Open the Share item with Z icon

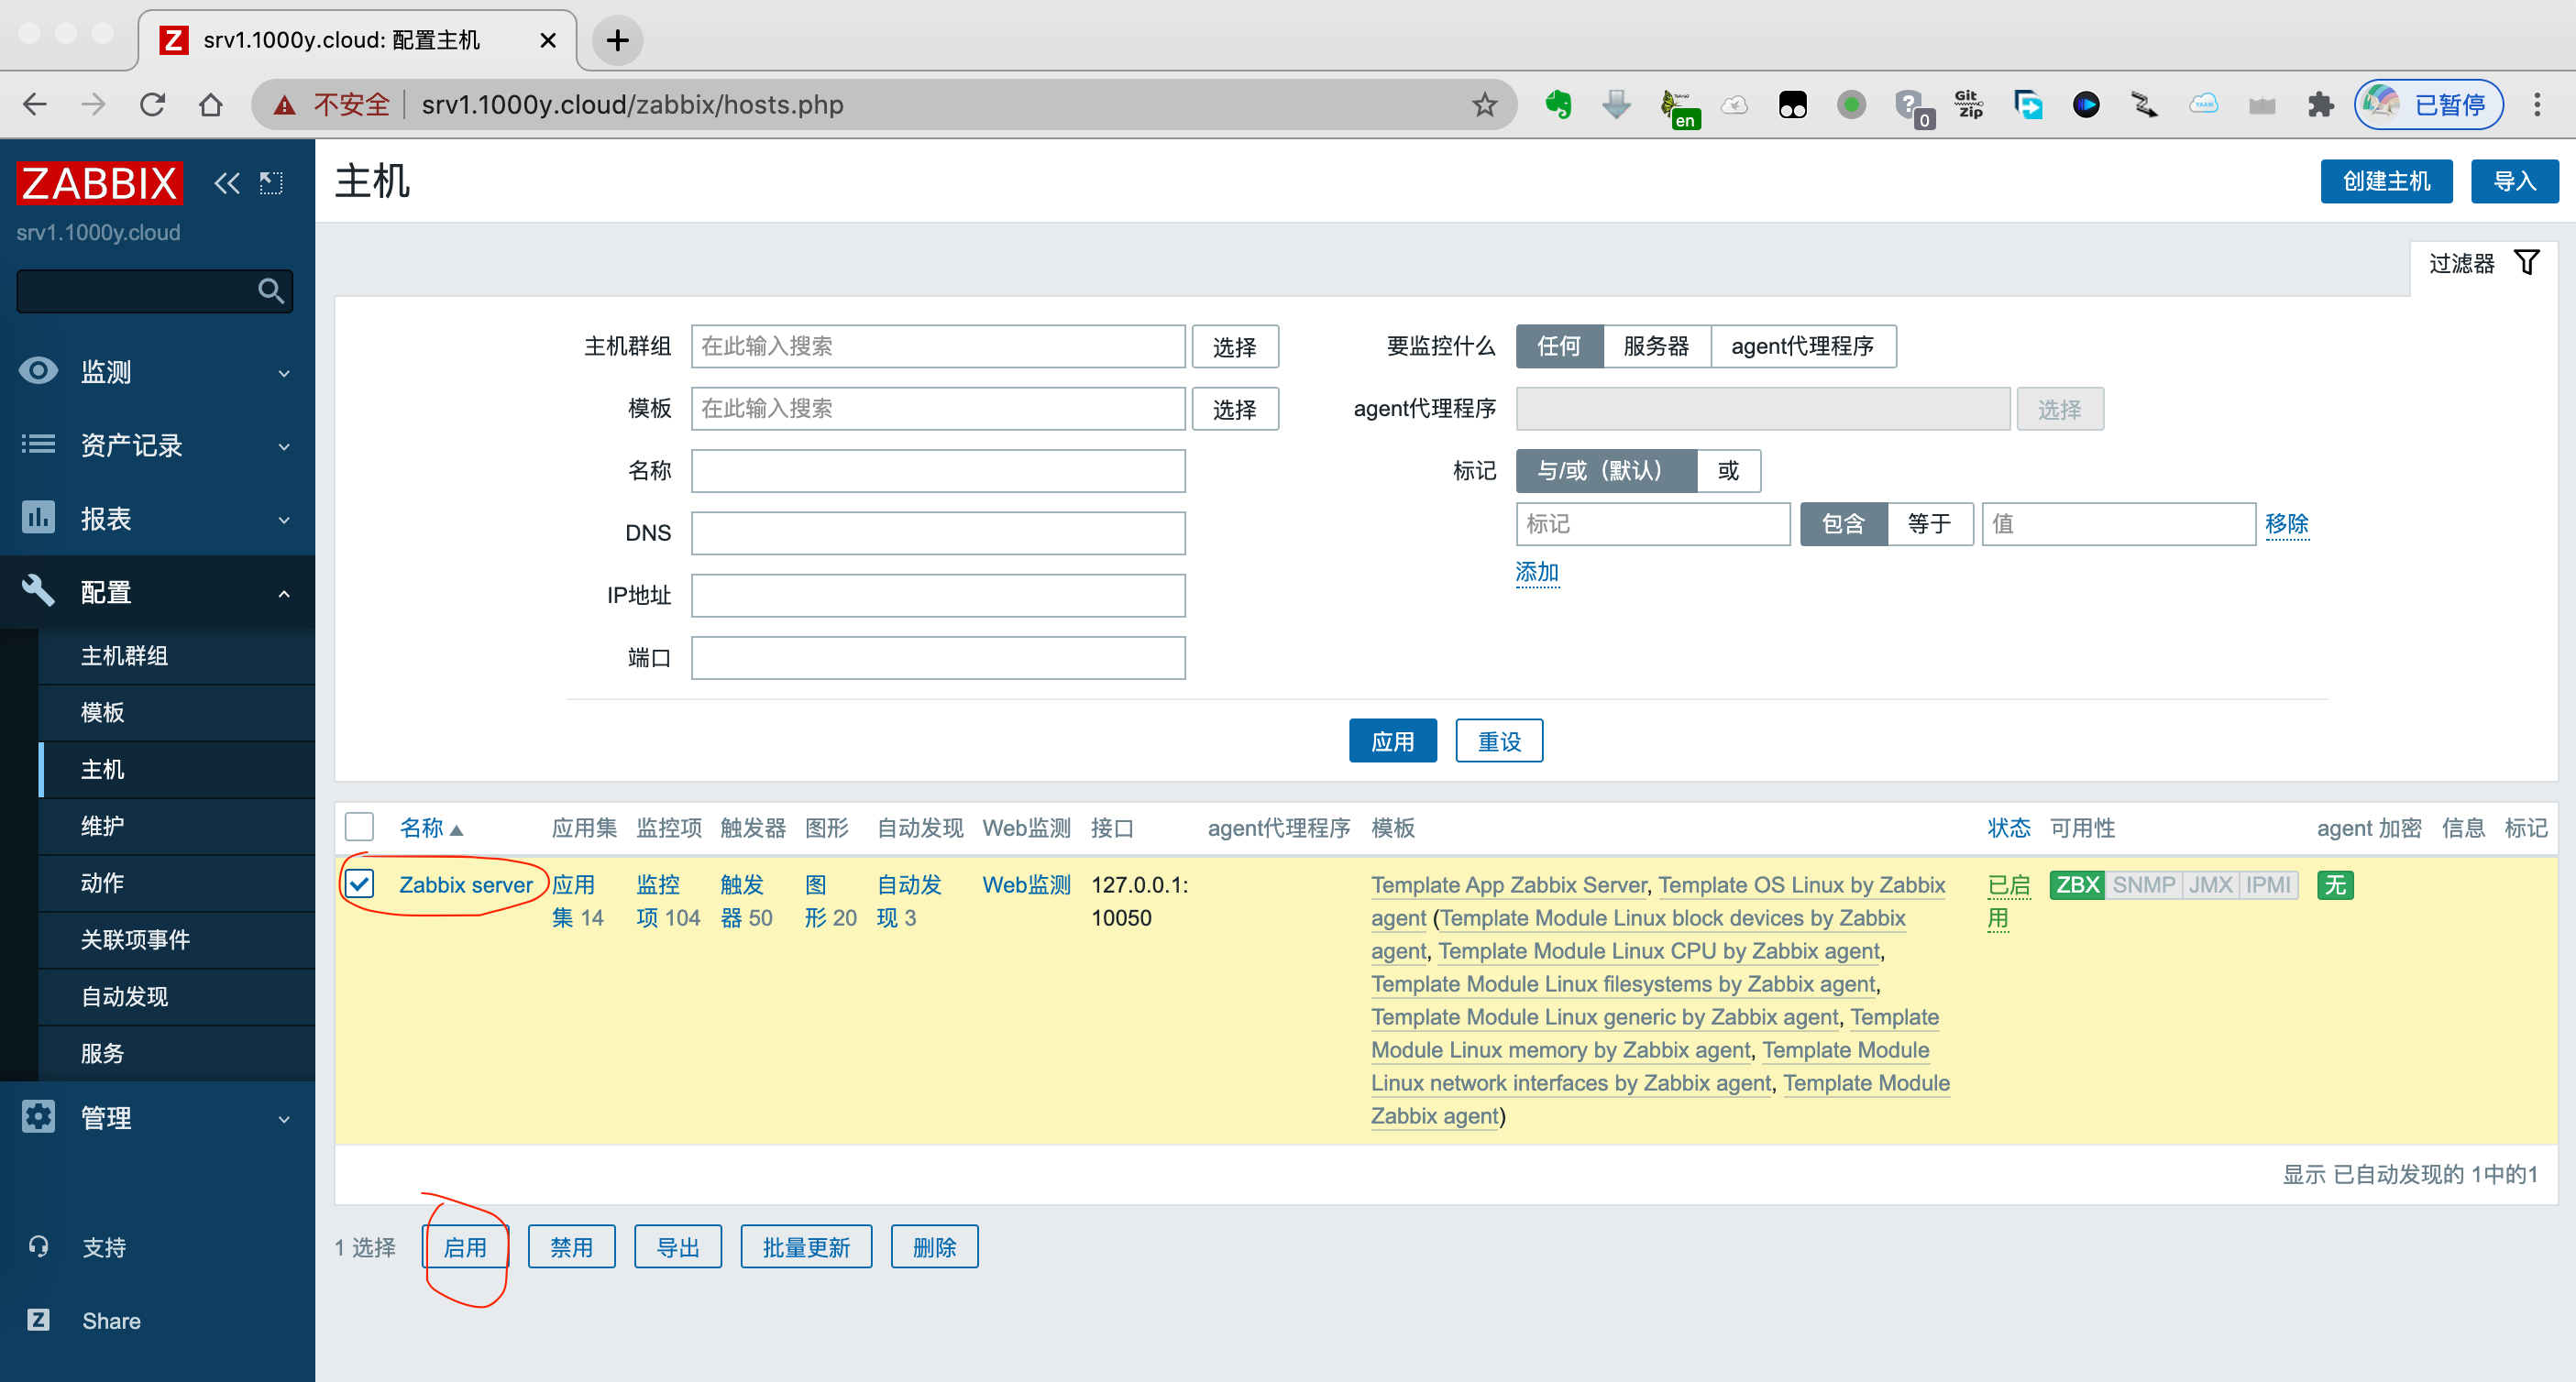[x=110, y=1321]
